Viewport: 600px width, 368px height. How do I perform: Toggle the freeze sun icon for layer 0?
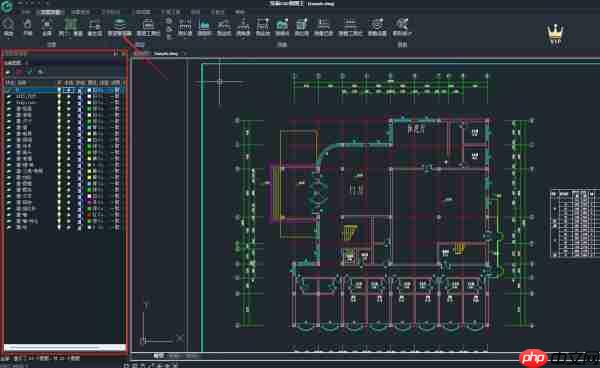[x=69, y=90]
